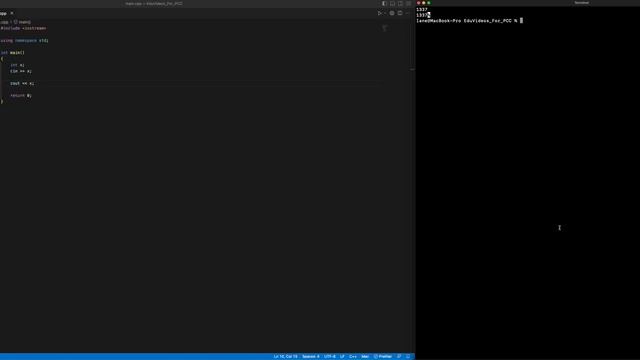Toggle the primary sidebar layout icon
Viewport: 640px width, 360px height.
click(x=384, y=3)
